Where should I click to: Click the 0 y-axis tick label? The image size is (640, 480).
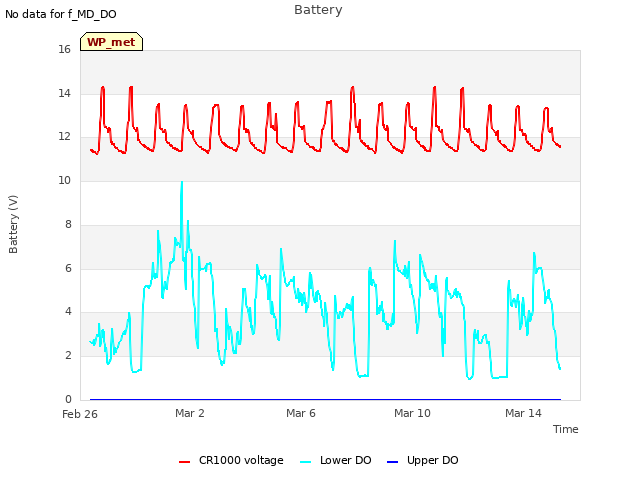68,399
